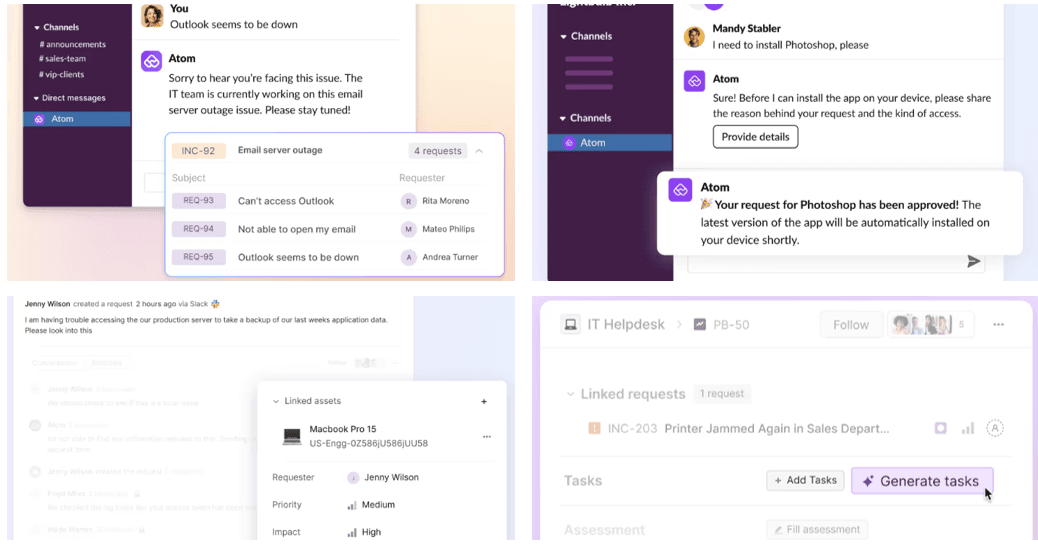Click the Macbook Pro 15 laptop icon
Screen dimensions: 1038x547
[x=292, y=436]
